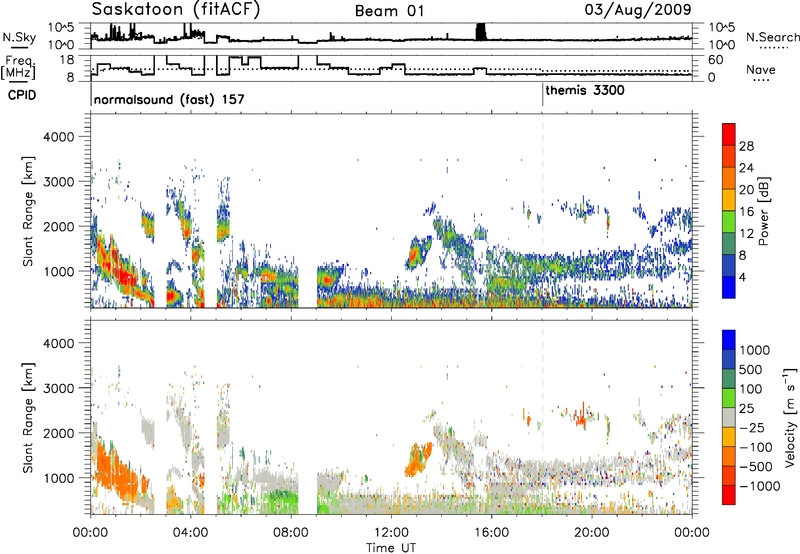Click the "4000" range tick of power panel

pos(58,137)
